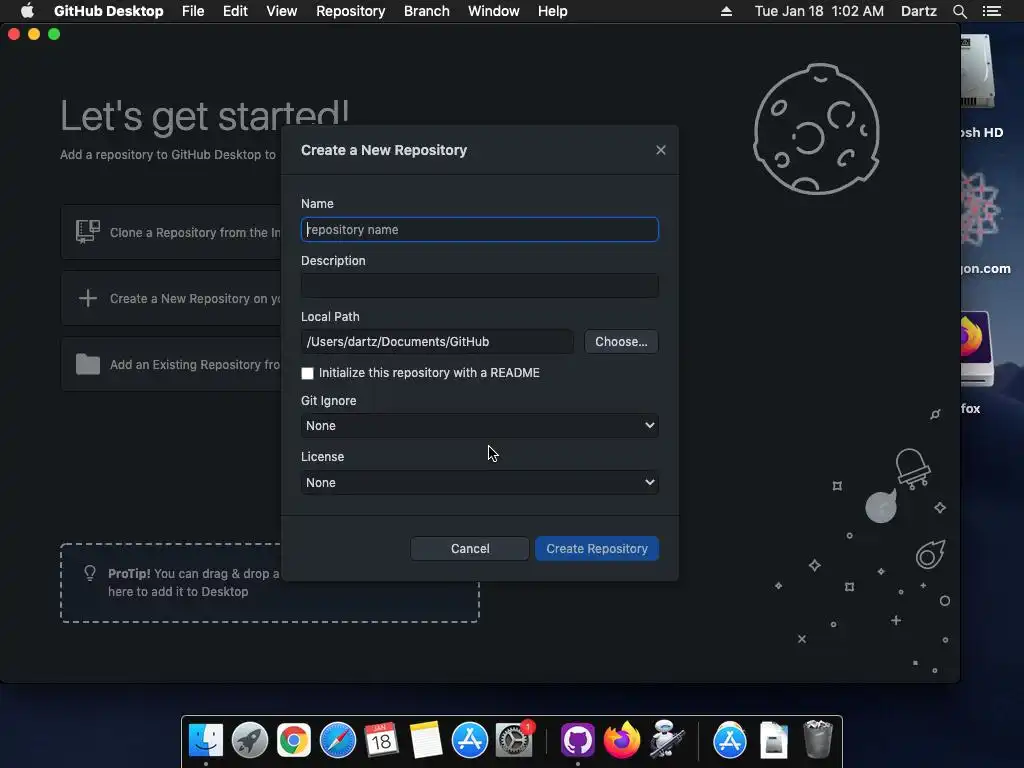
Task: Open Finder from the dock
Action: 206,740
